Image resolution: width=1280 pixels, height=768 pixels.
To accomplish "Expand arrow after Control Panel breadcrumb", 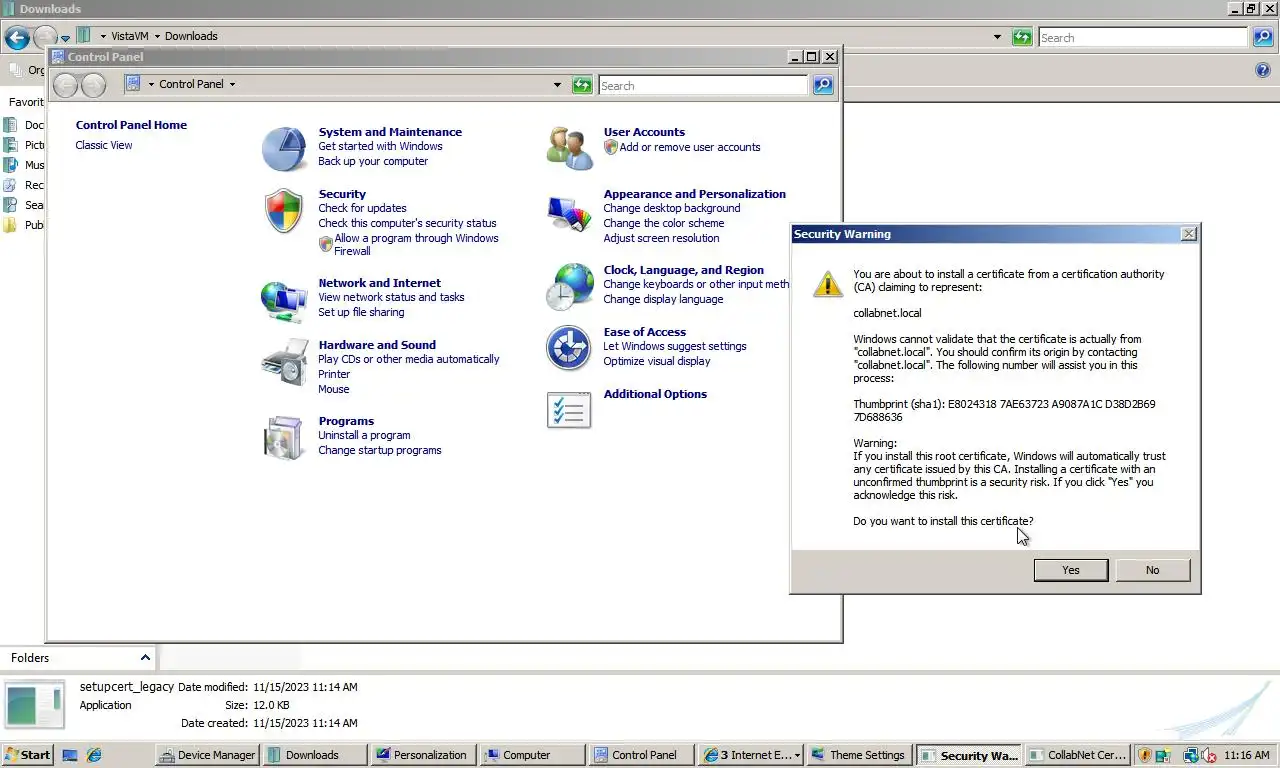I will tap(232, 84).
